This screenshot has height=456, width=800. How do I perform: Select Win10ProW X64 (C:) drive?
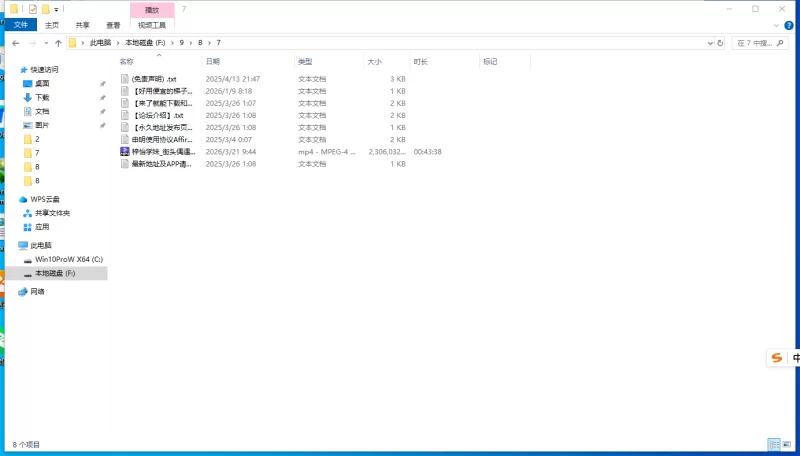68,259
